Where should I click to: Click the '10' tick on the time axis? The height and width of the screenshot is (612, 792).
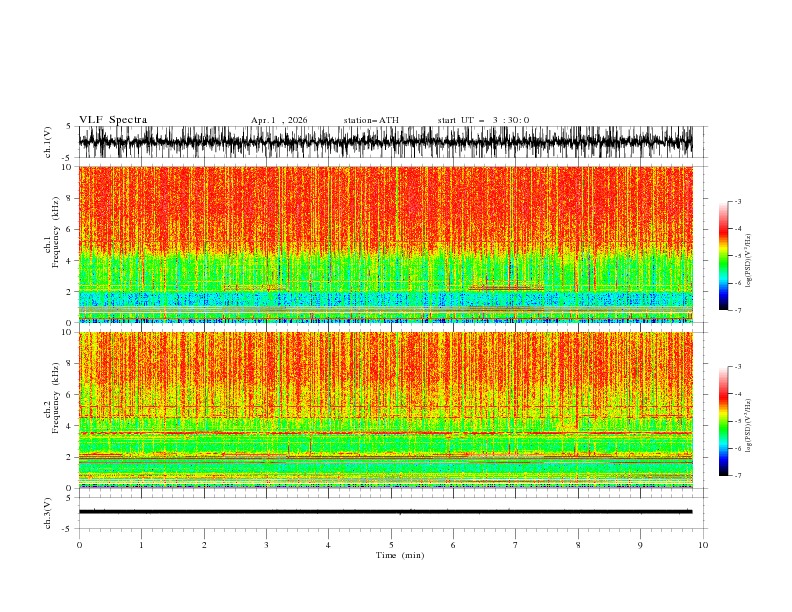703,545
